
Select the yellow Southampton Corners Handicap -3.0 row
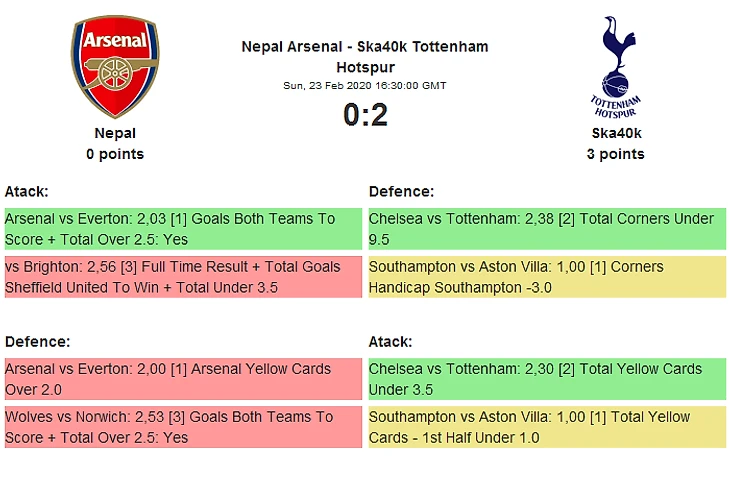(546, 277)
